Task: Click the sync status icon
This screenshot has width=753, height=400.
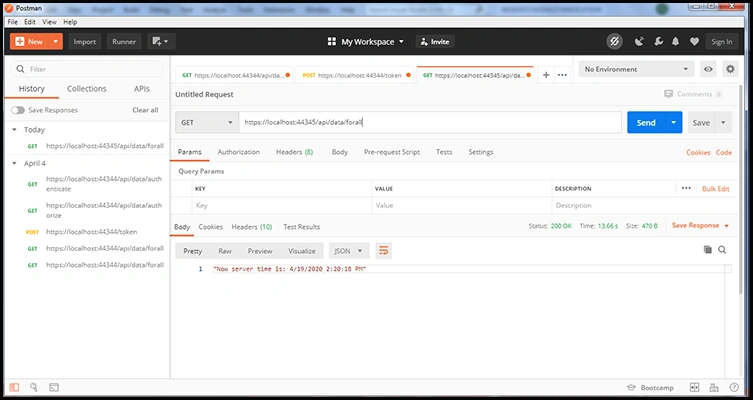Action: point(614,42)
